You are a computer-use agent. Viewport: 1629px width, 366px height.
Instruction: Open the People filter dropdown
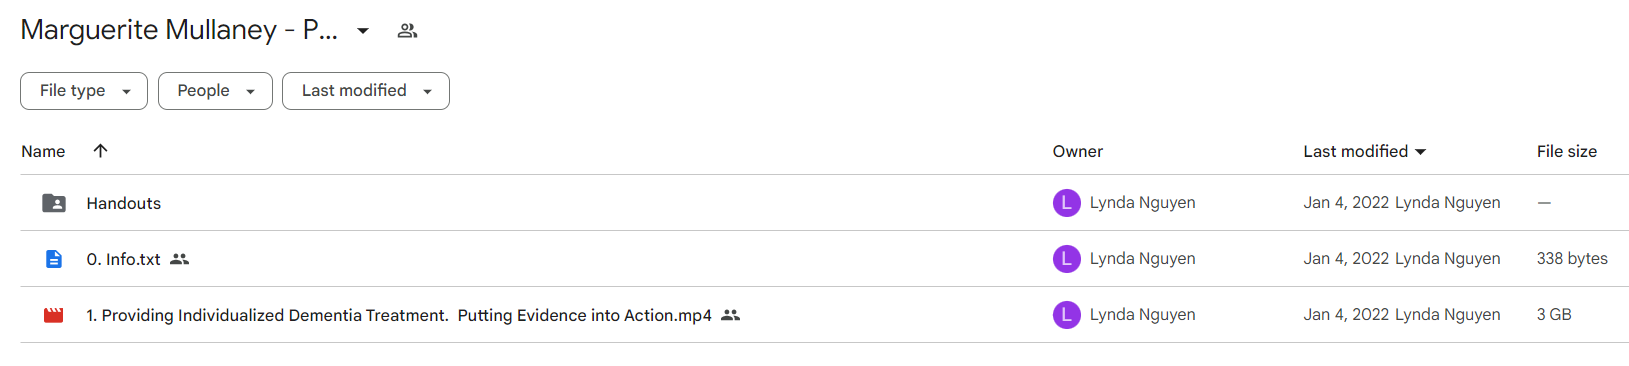coord(215,91)
